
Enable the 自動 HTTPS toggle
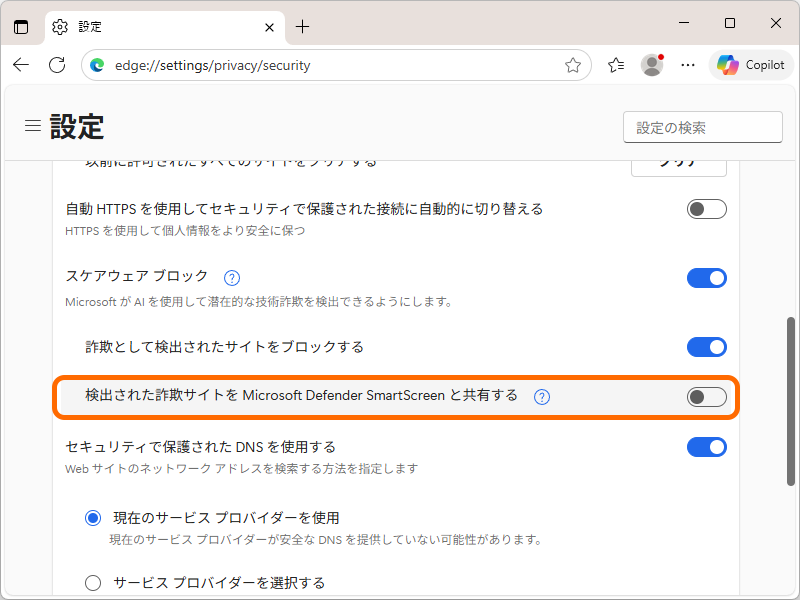click(x=706, y=209)
